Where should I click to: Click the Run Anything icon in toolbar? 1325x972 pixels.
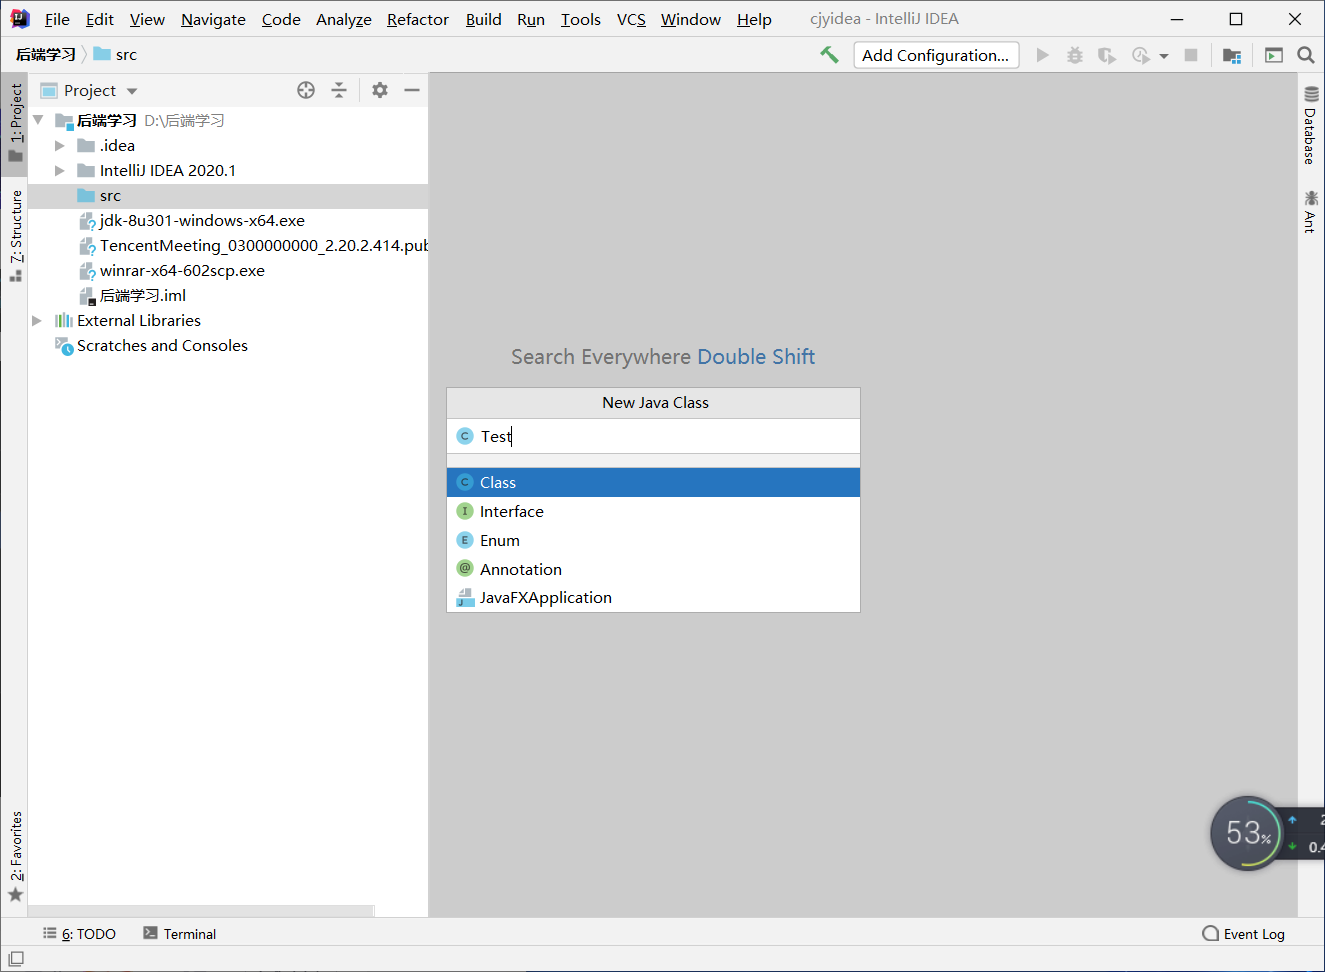(1274, 55)
